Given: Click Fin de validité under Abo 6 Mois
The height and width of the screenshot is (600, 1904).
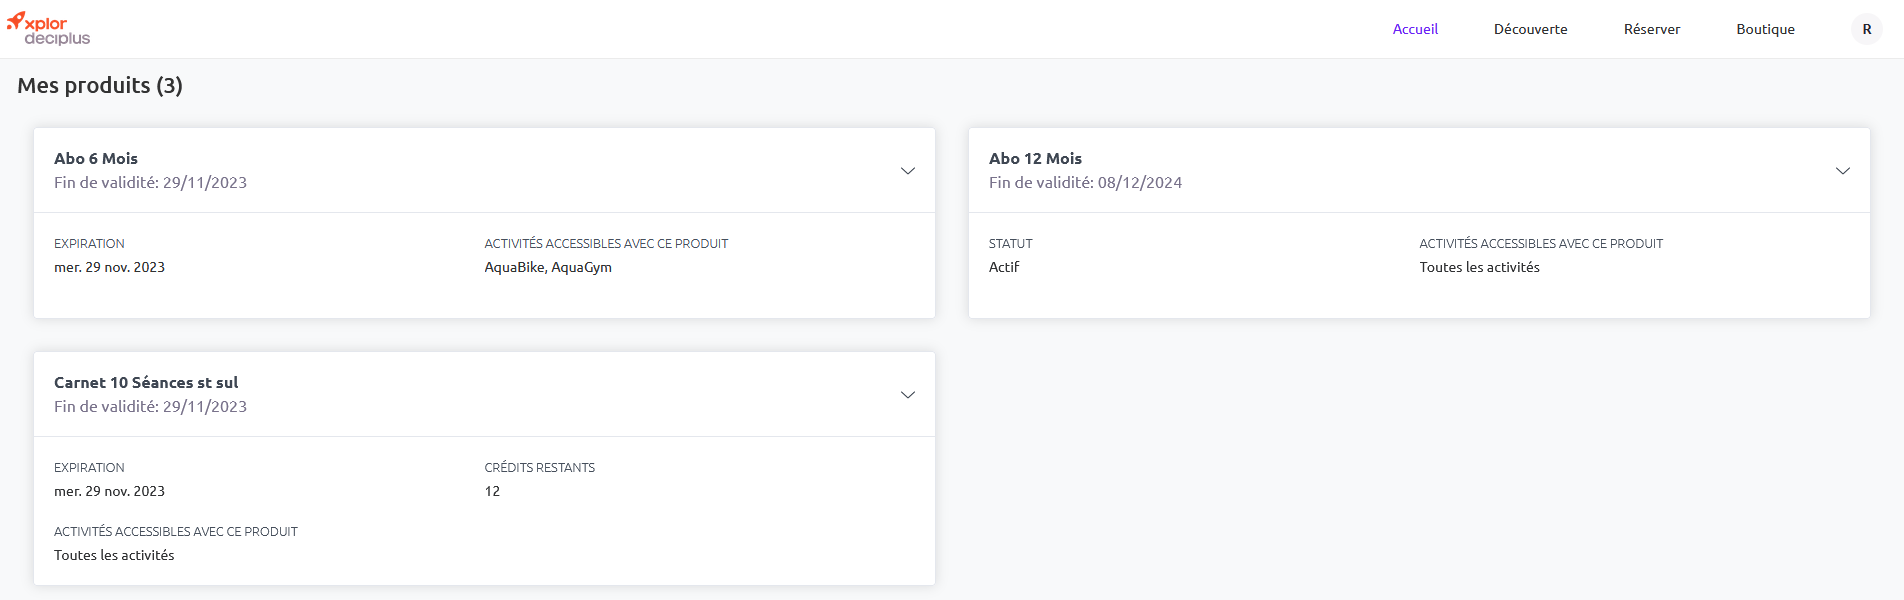Looking at the screenshot, I should 150,182.
